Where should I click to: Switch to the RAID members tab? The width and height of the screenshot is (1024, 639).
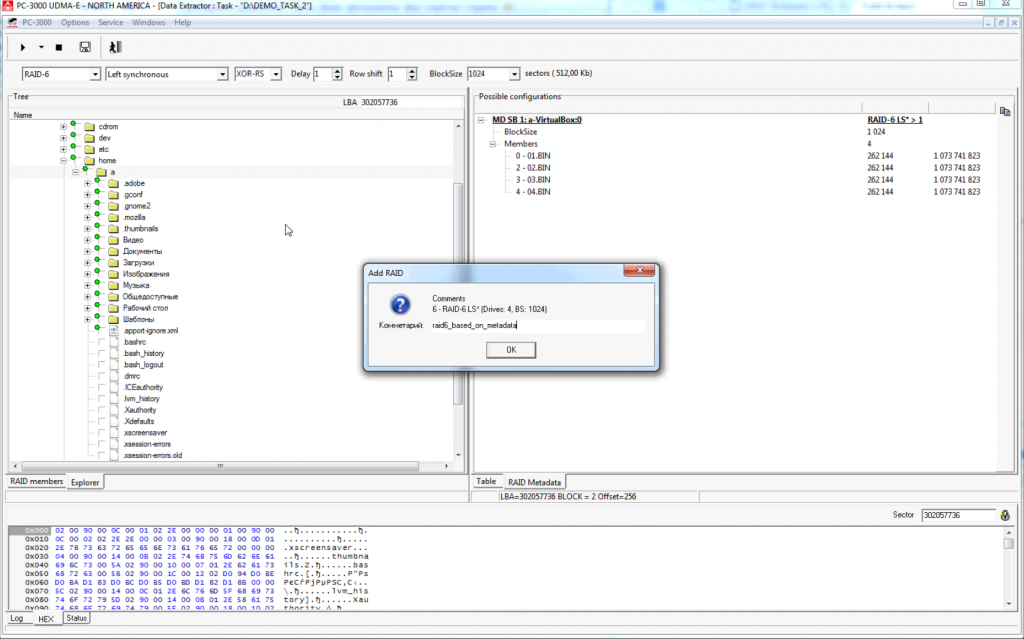(x=36, y=482)
